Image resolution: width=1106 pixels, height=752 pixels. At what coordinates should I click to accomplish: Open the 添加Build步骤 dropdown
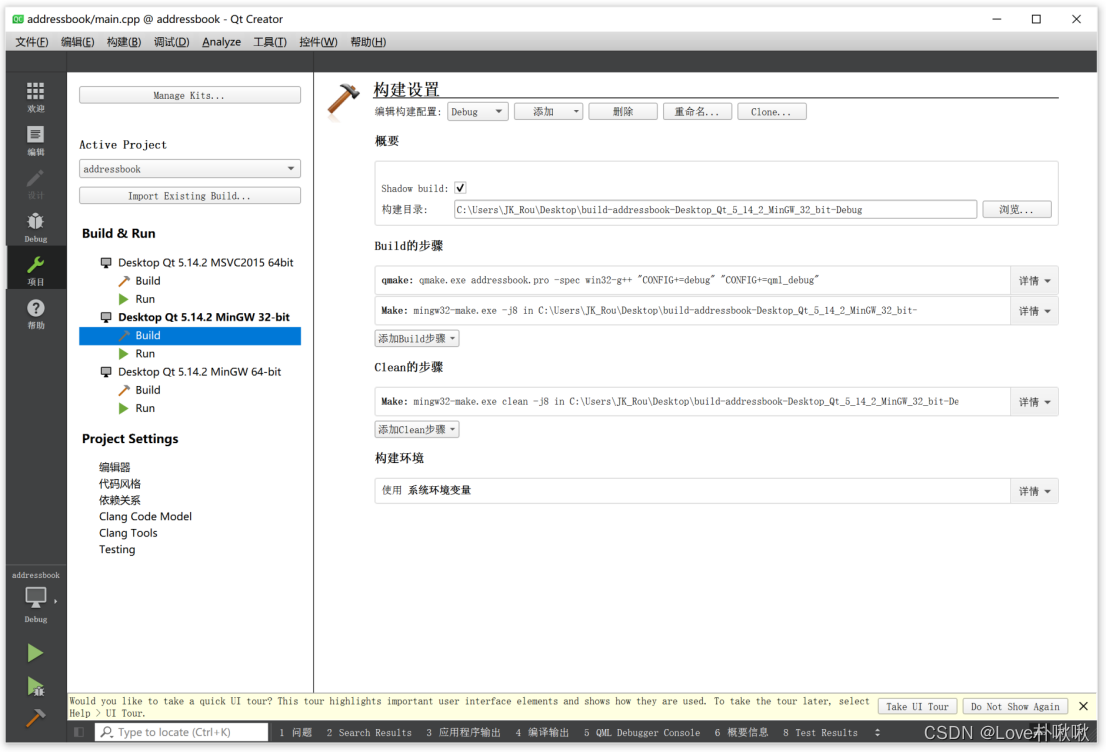(417, 339)
